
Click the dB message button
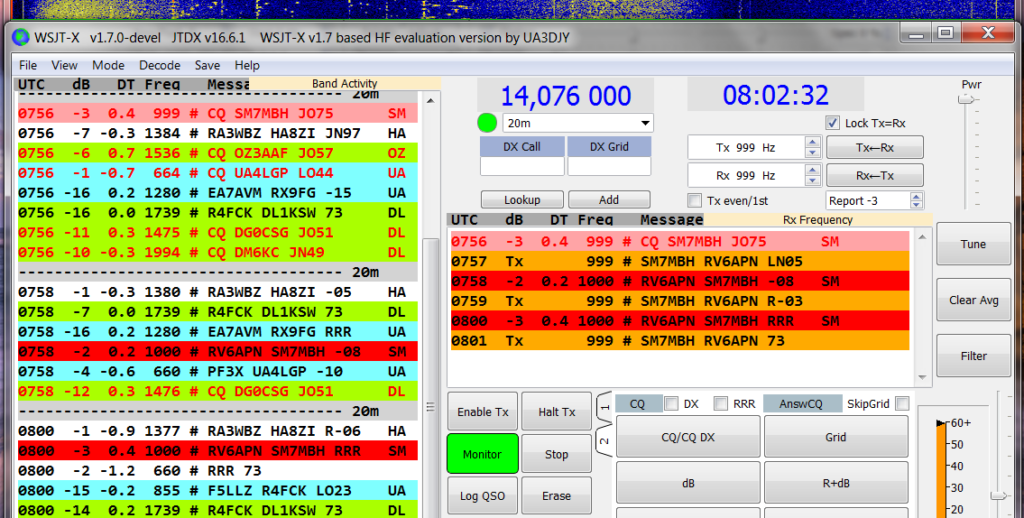(x=688, y=483)
